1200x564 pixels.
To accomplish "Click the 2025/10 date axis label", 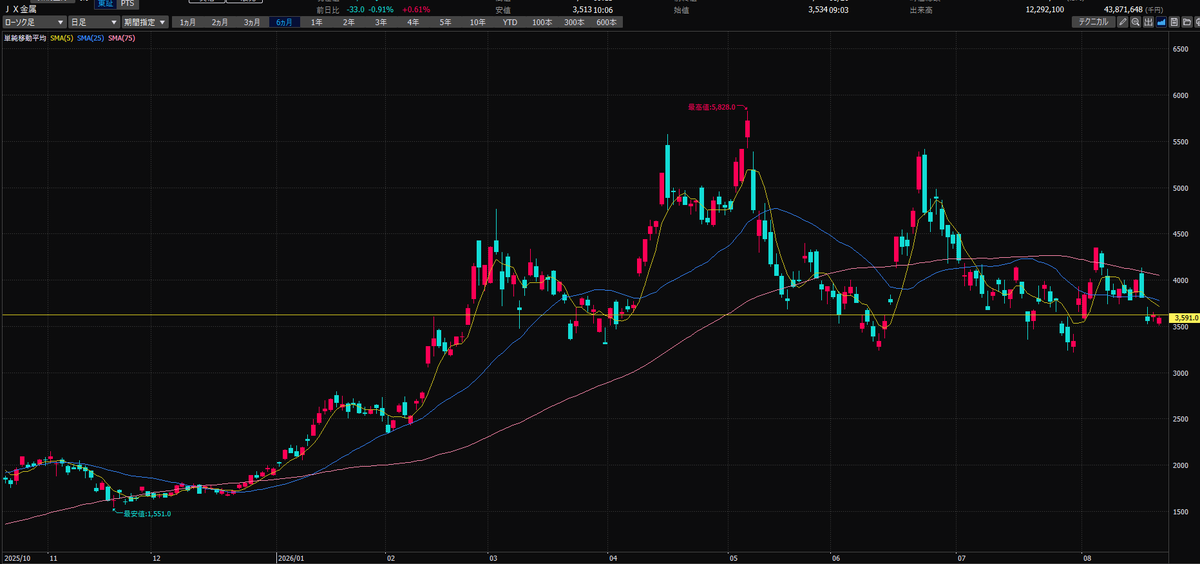I will coord(17,558).
